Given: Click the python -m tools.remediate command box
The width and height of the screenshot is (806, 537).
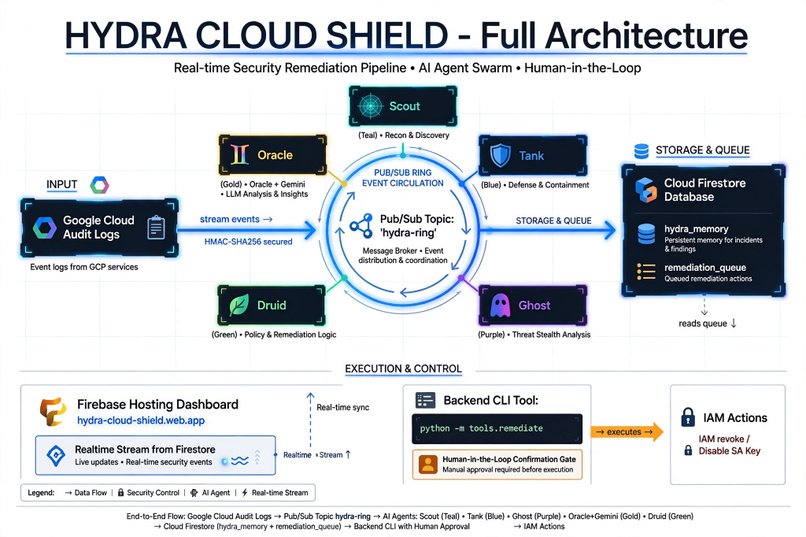Looking at the screenshot, I should click(497, 429).
